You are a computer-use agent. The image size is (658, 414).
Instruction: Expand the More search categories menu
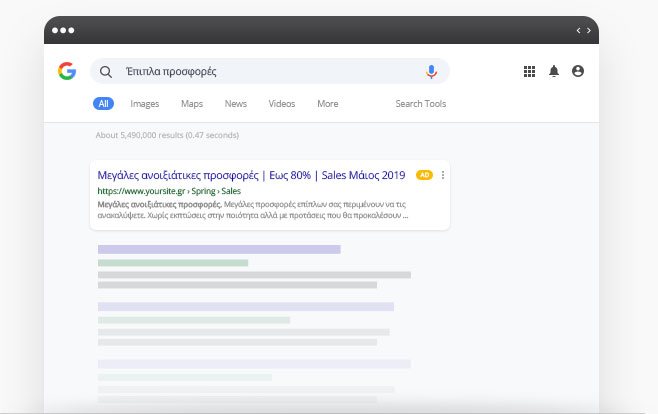point(327,104)
